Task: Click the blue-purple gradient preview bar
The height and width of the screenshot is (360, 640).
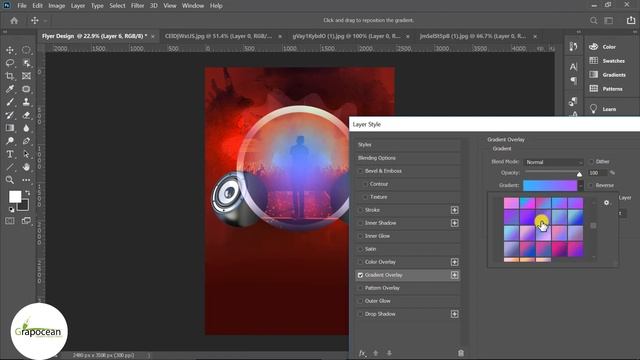Action: 550,186
